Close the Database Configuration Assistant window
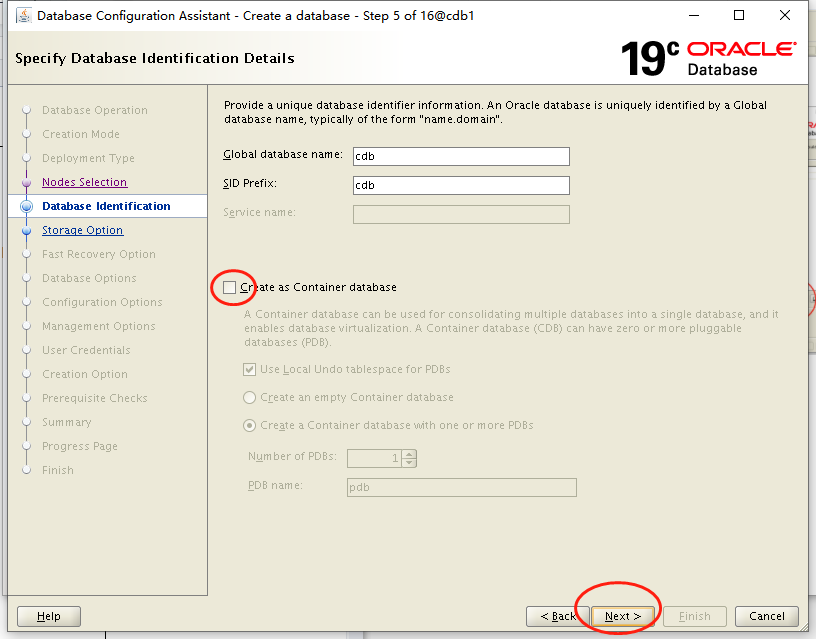This screenshot has width=816, height=639. point(785,16)
